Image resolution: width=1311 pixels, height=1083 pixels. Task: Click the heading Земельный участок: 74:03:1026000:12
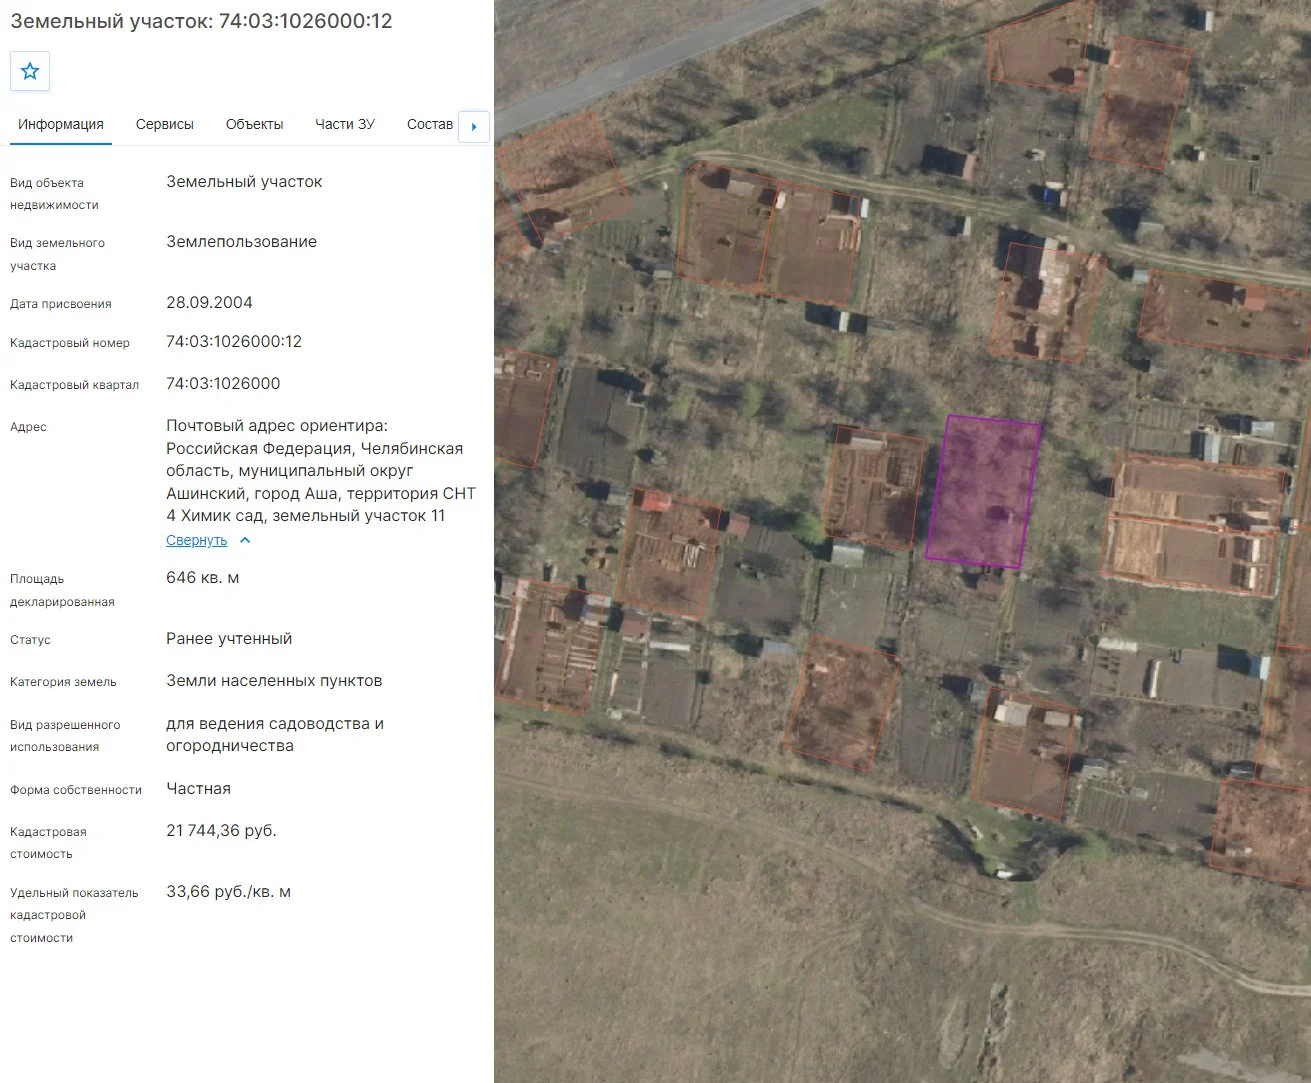point(201,21)
